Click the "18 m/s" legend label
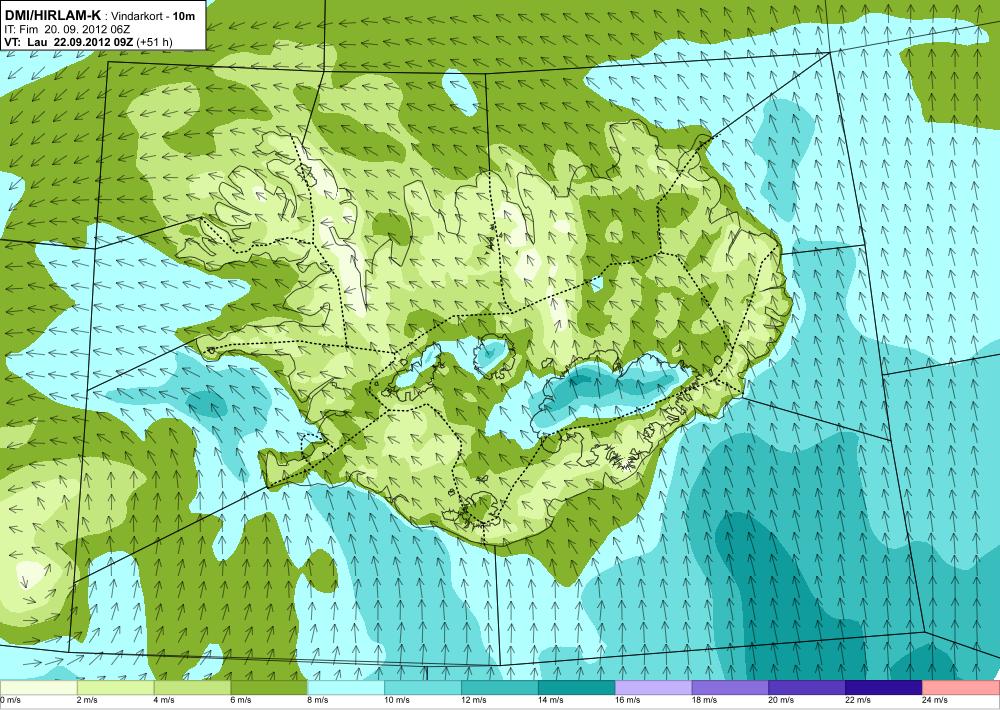This screenshot has height=710, width=1000. click(705, 700)
